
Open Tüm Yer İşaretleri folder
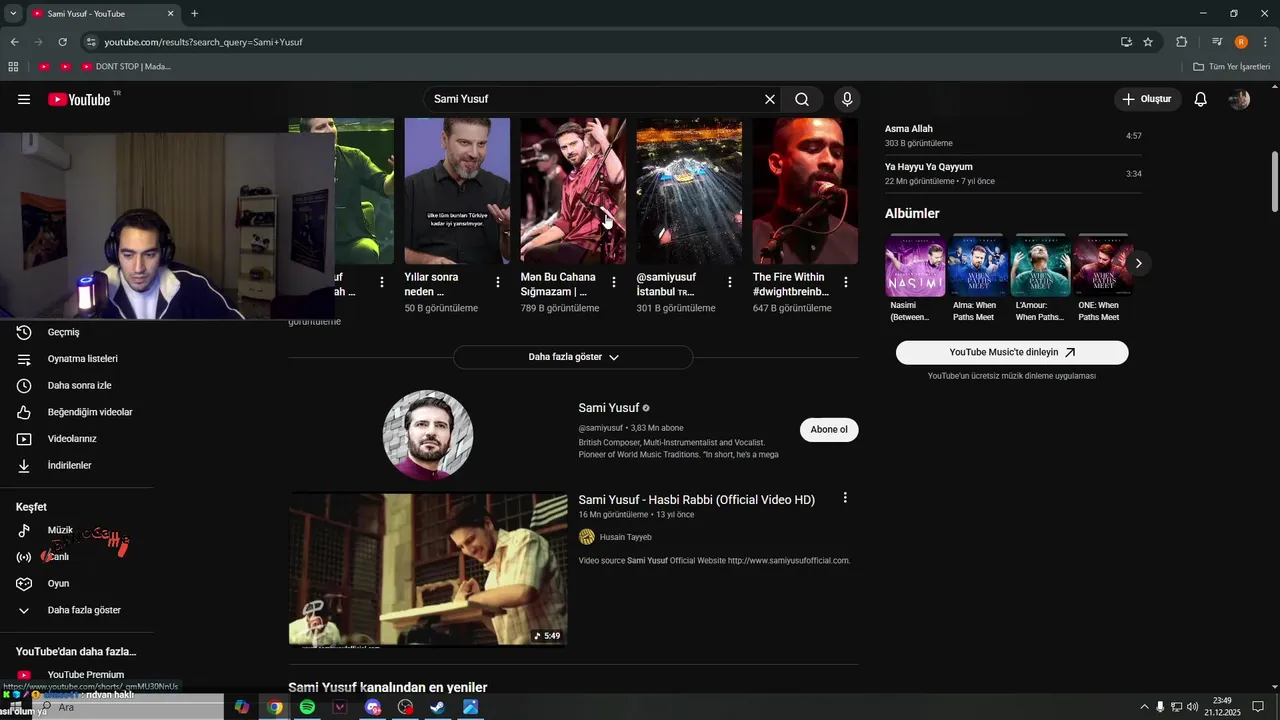coord(1232,67)
